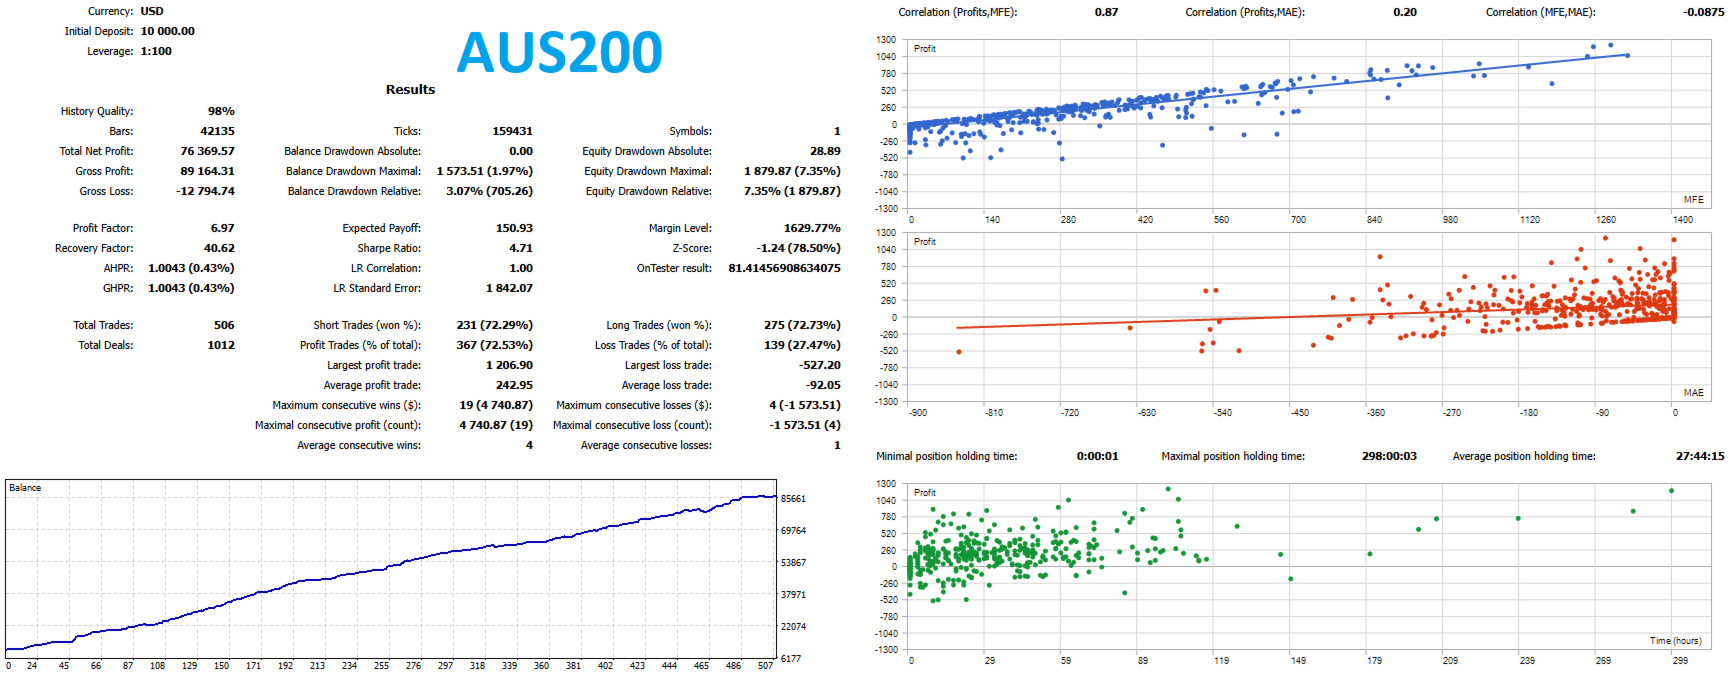The width and height of the screenshot is (1736, 687).
Task: Click the Currency value USD
Action: tap(152, 12)
